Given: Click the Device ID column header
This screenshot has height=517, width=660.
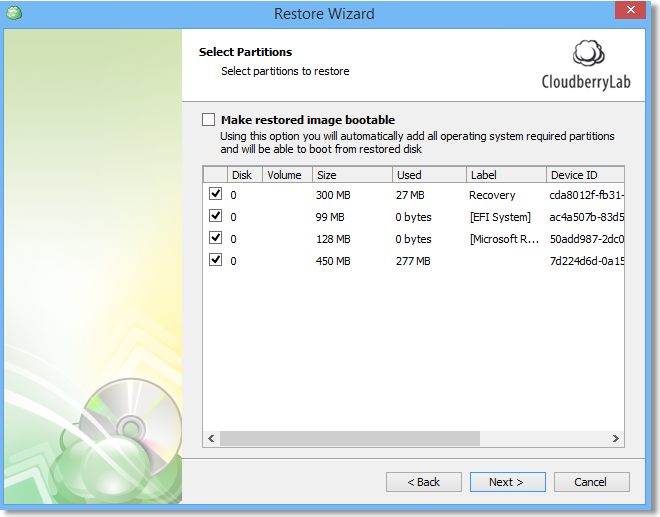Looking at the screenshot, I should tap(583, 175).
